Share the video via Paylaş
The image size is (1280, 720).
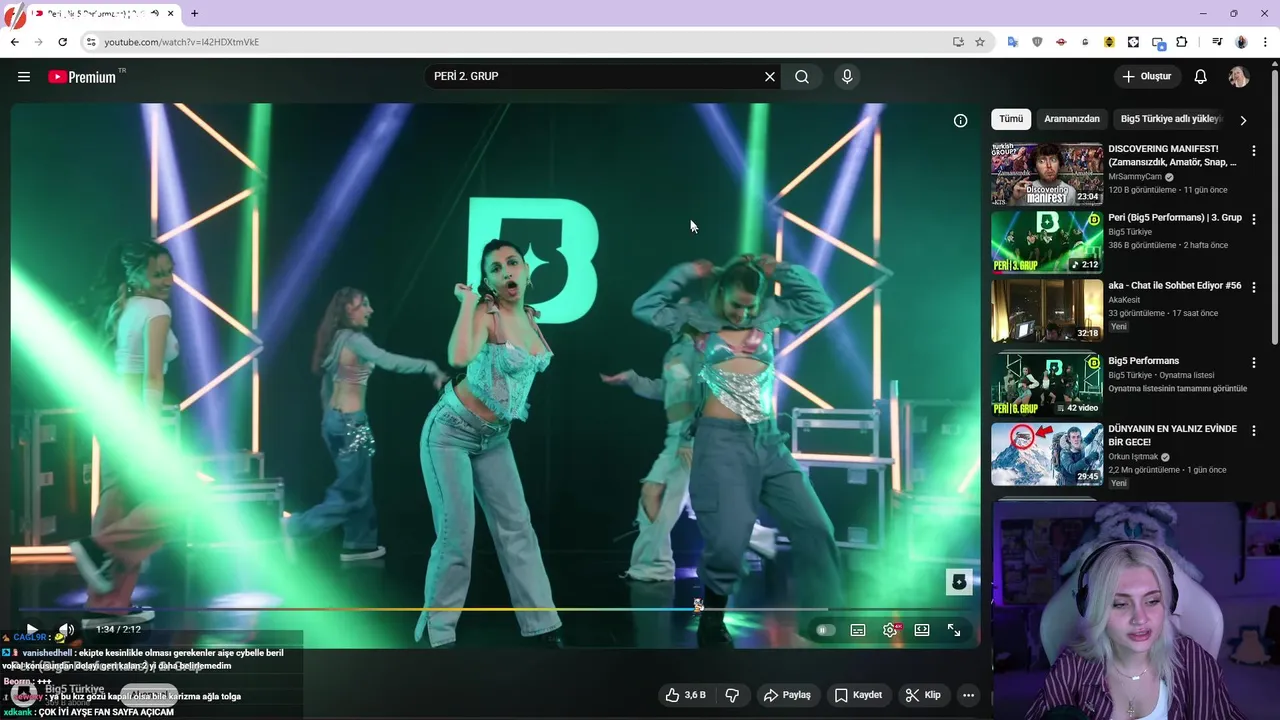click(787, 695)
